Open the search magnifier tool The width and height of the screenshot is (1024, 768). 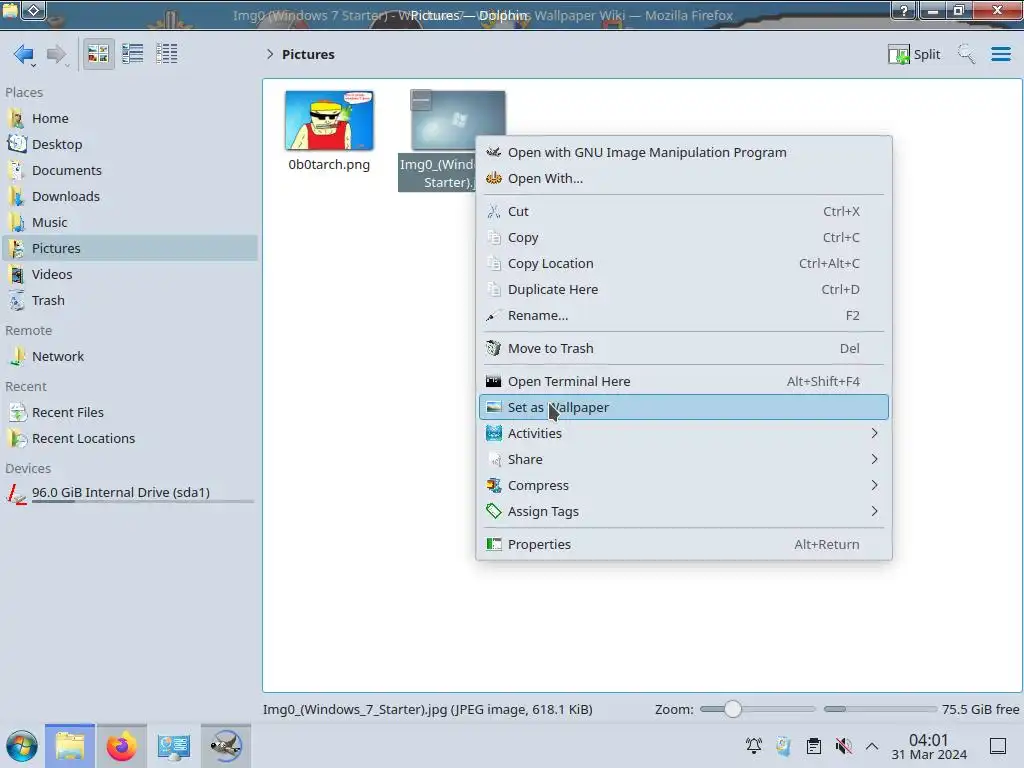(x=966, y=54)
